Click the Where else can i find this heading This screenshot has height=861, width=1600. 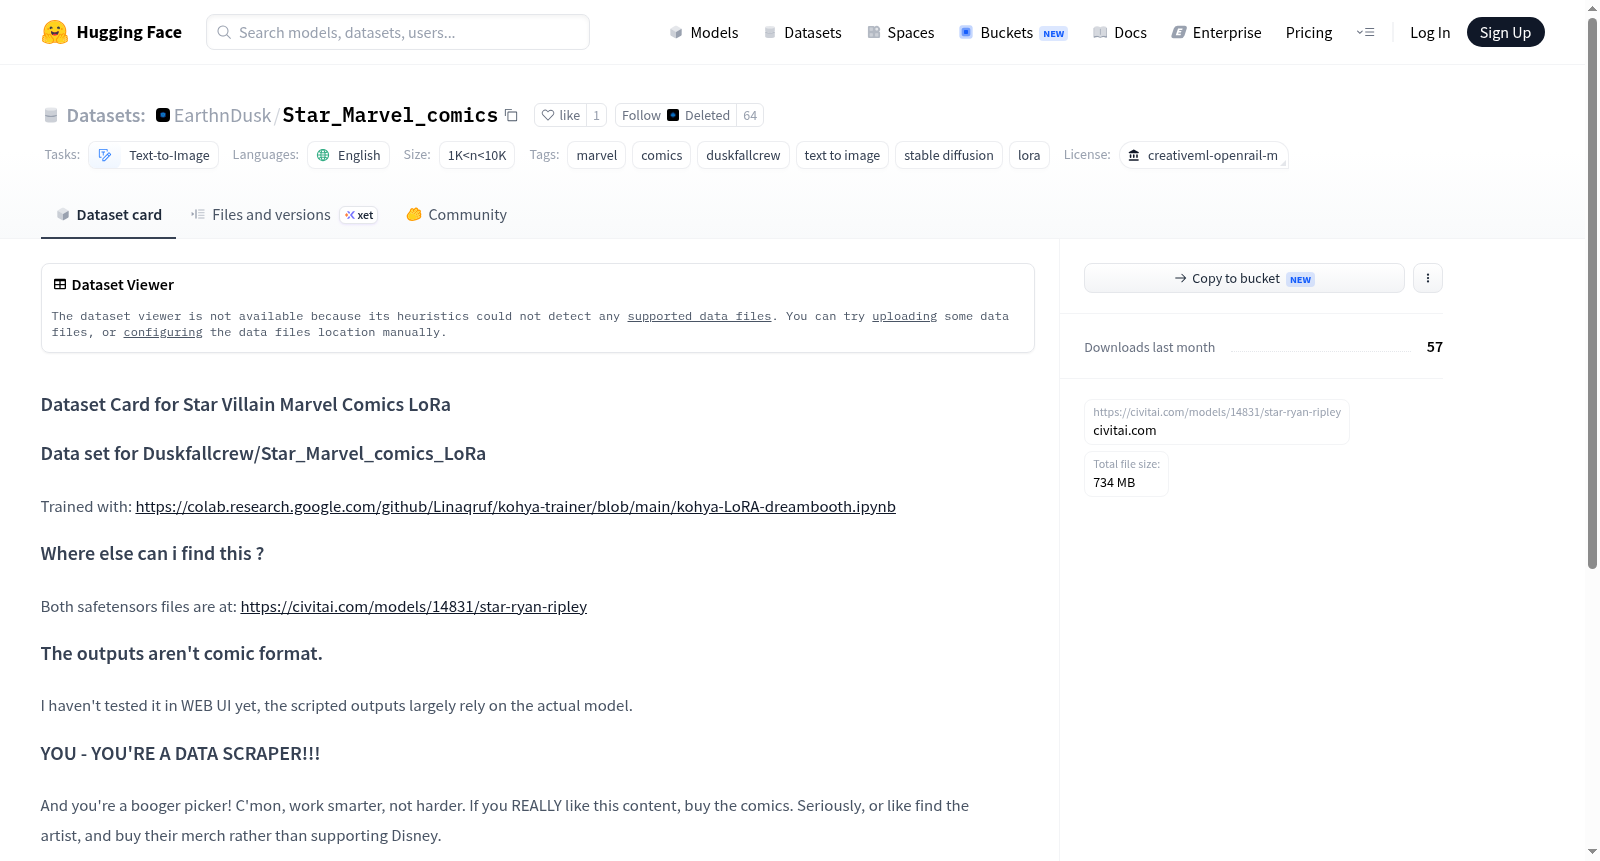coord(152,553)
